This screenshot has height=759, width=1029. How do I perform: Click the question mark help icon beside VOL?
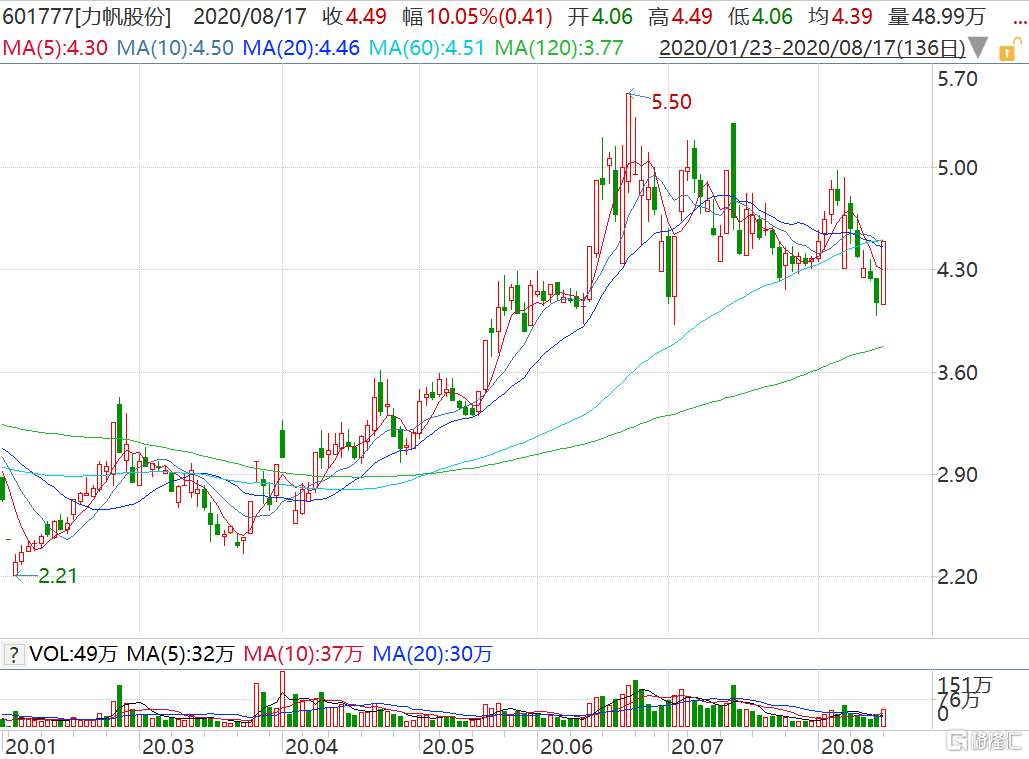coord(14,654)
